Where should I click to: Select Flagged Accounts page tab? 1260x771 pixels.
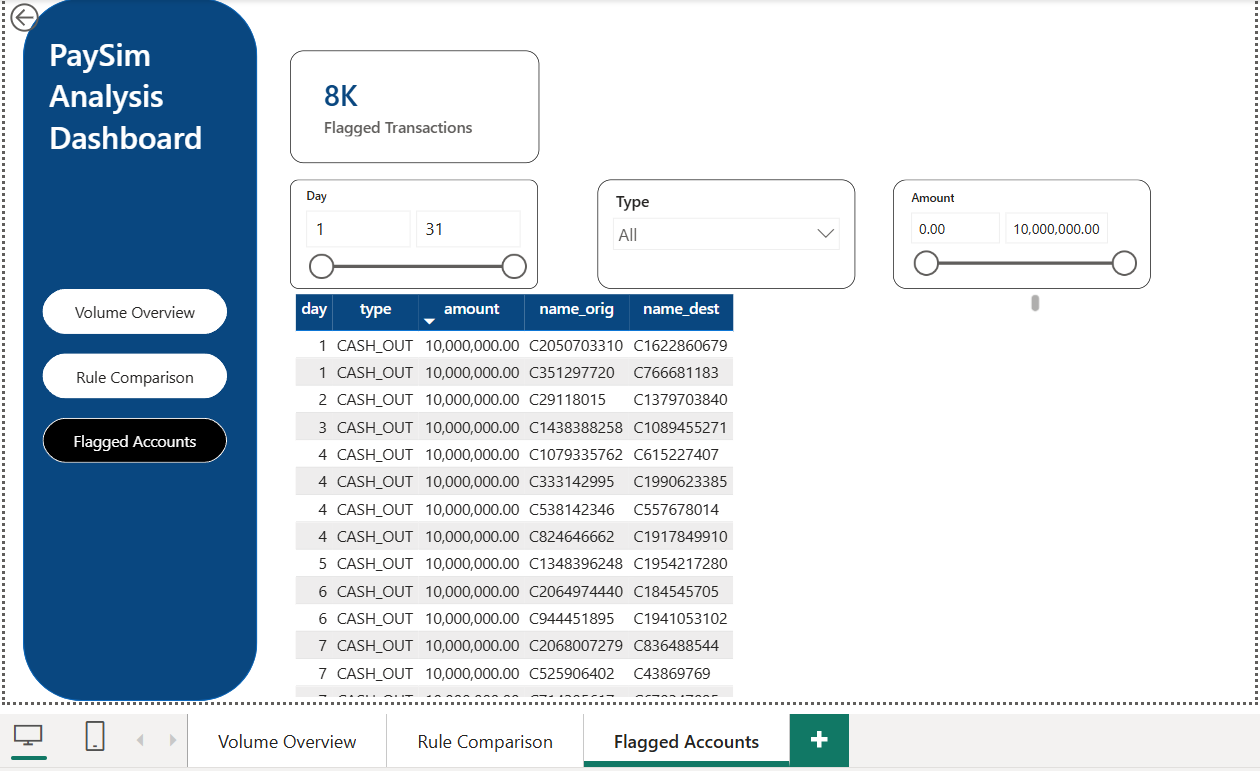tap(686, 741)
